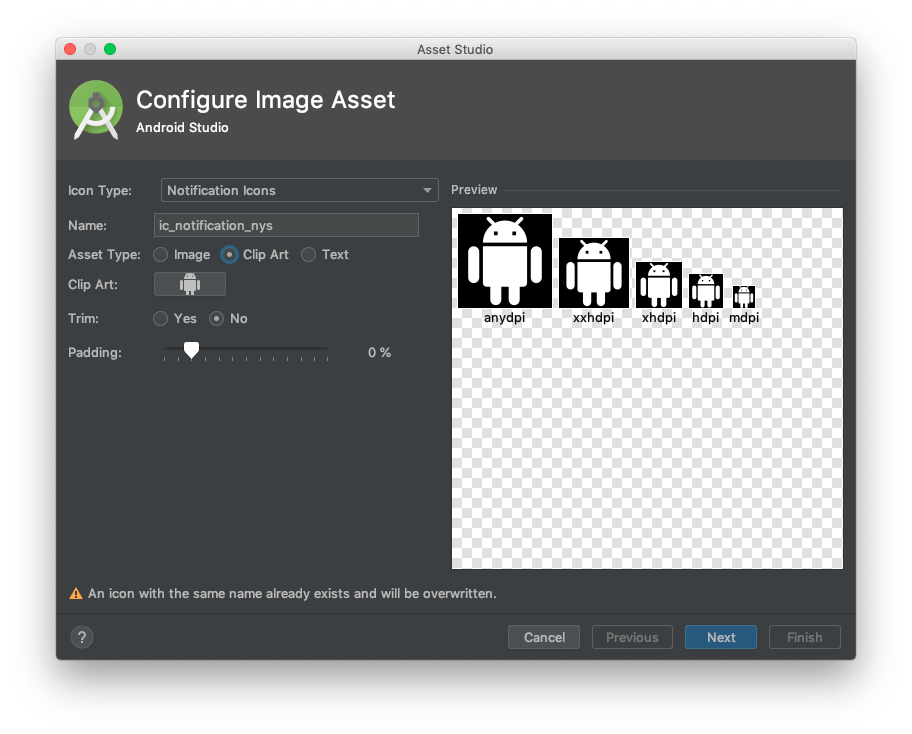Close the Asset Studio window
The height and width of the screenshot is (734, 912).
coord(70,49)
